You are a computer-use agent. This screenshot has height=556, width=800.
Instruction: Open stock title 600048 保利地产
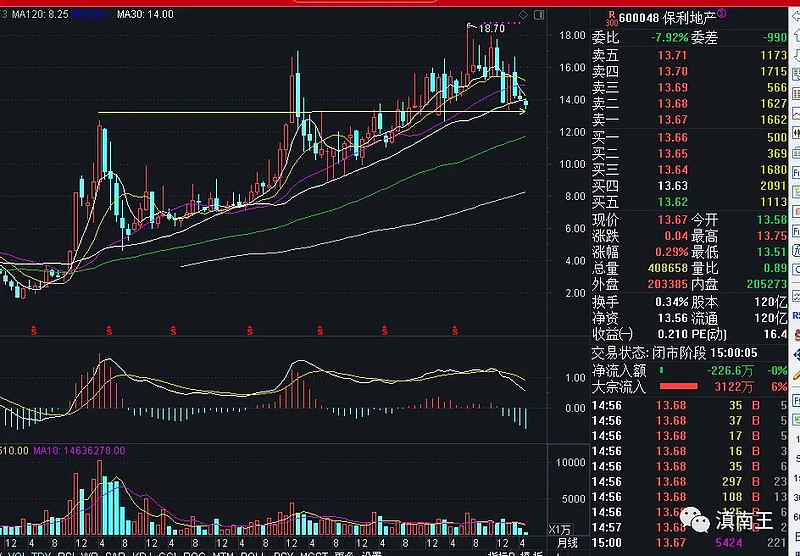point(667,19)
